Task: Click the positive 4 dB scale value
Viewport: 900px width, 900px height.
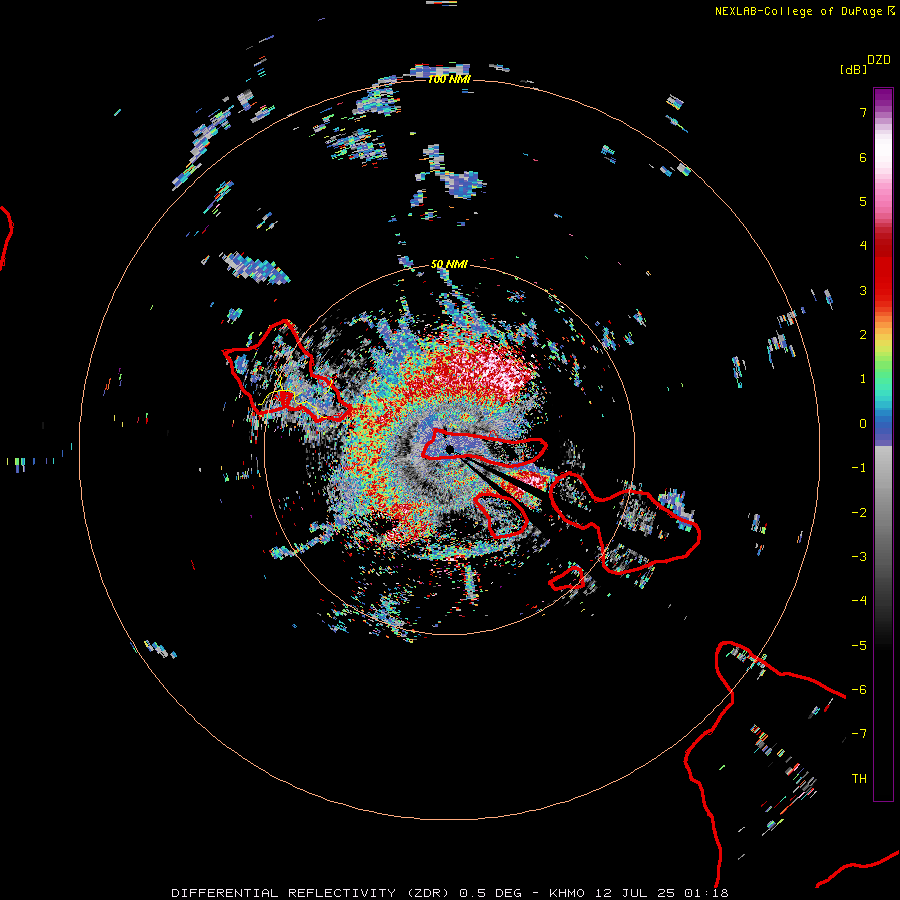Action: coord(863,246)
